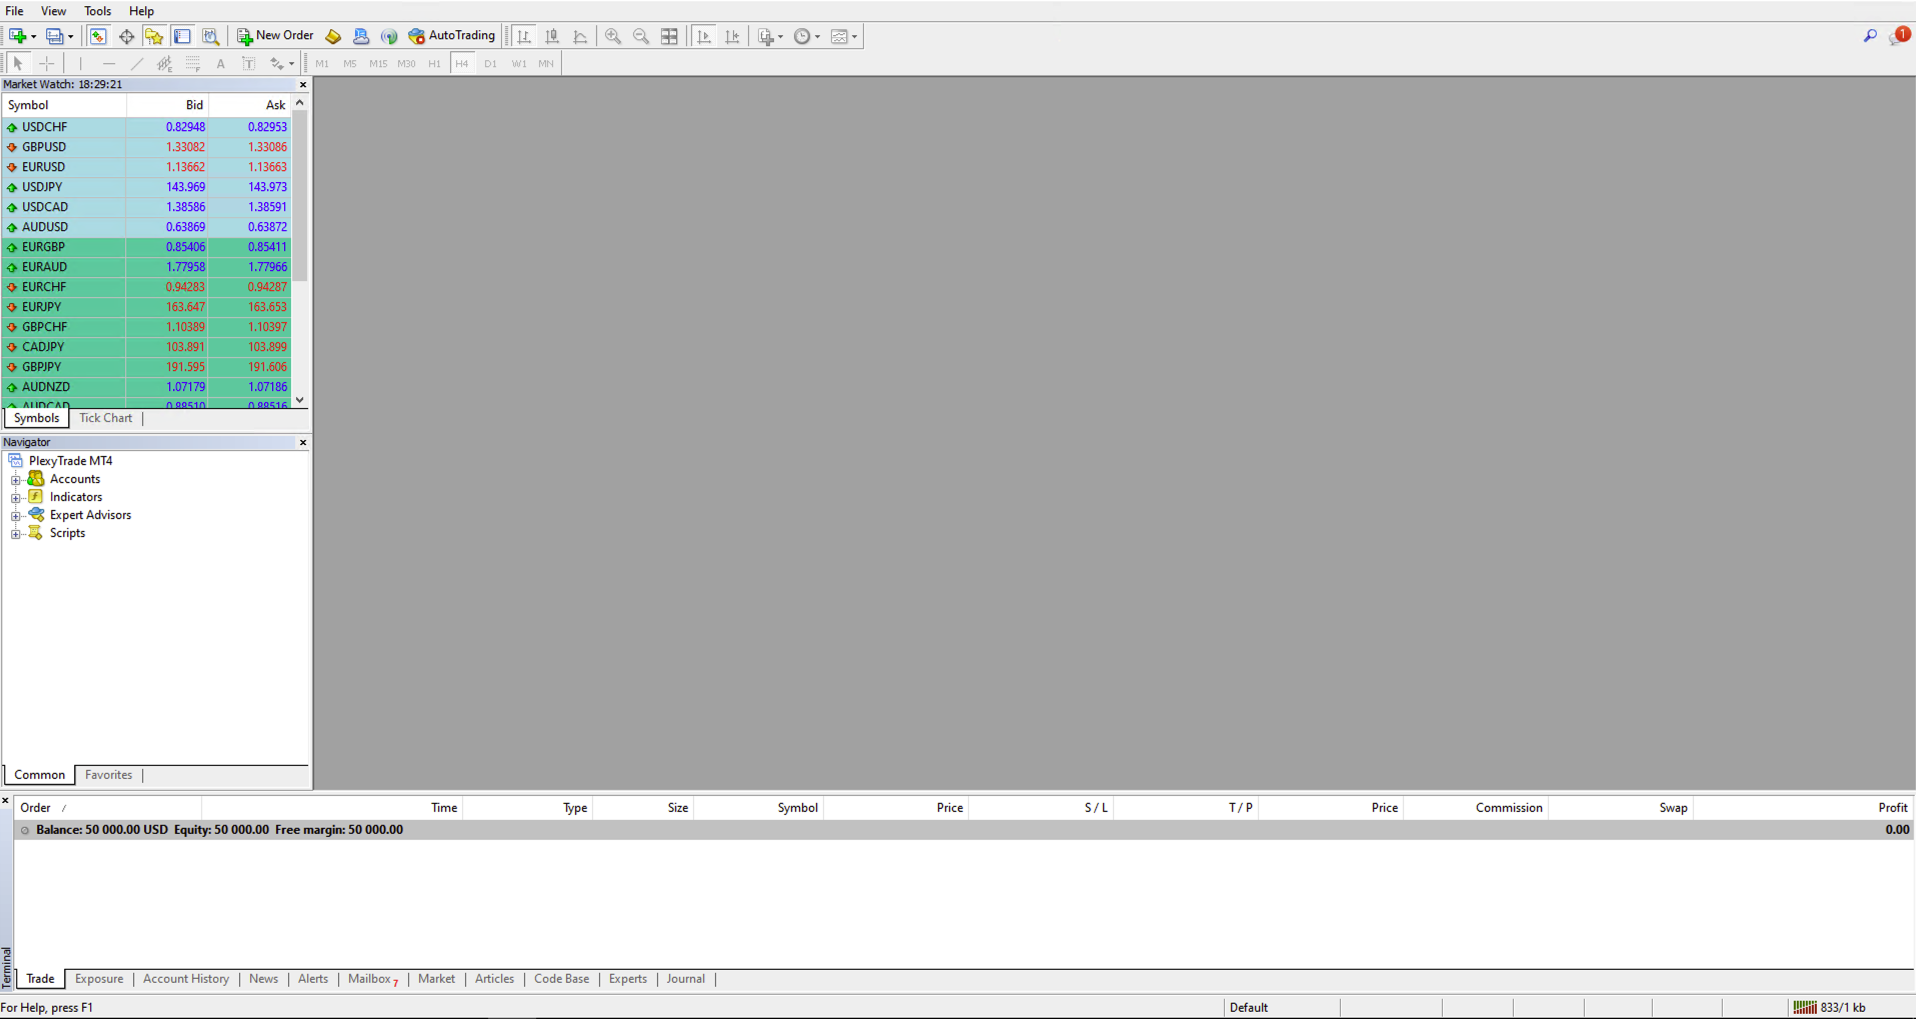This screenshot has width=1916, height=1019.
Task: Toggle the Strategy Tester button
Action: tap(210, 36)
